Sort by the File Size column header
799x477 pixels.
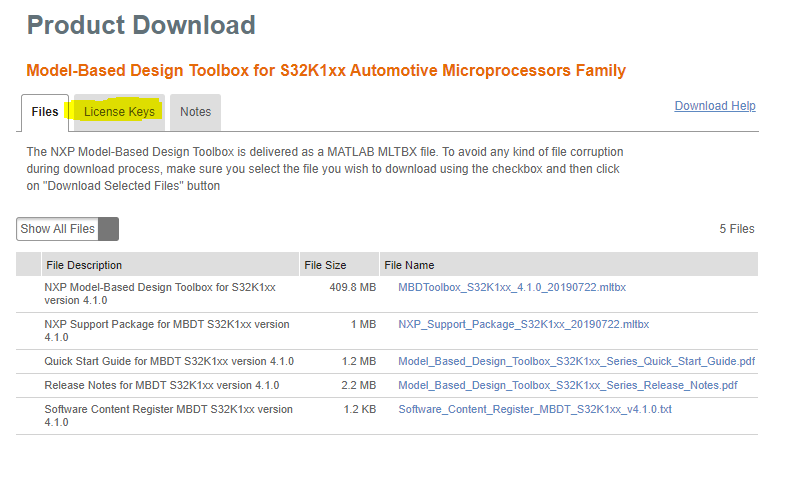tap(325, 265)
